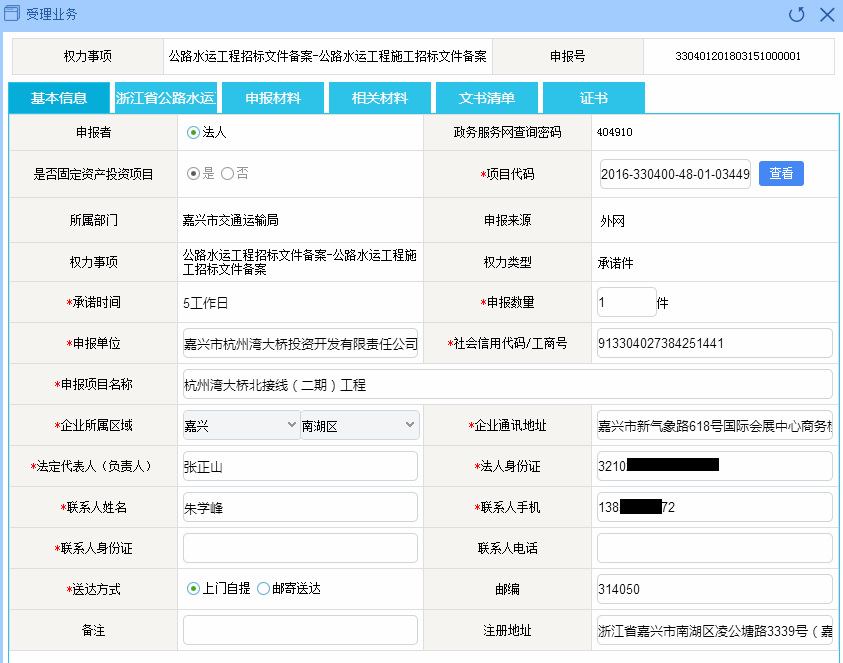The width and height of the screenshot is (843, 663).
Task: Click the 查看 button next to project code
Action: pyautogui.click(x=781, y=173)
